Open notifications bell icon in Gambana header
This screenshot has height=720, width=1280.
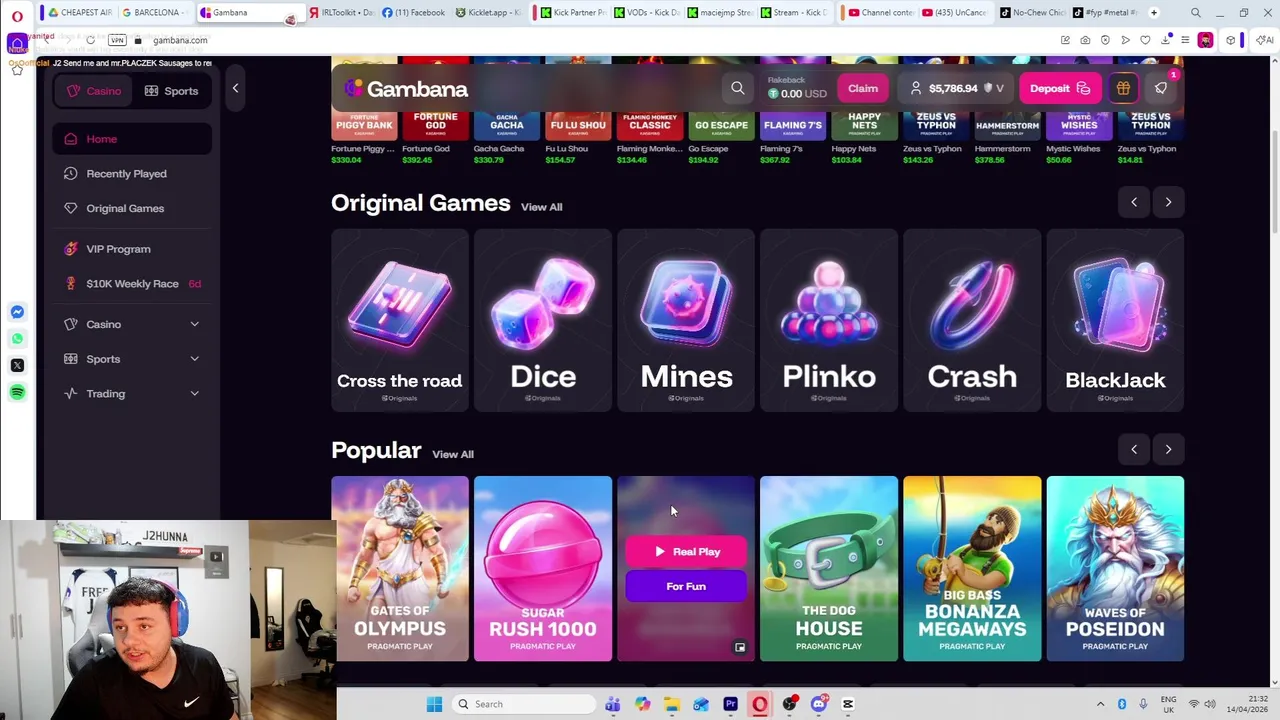click(x=1161, y=88)
